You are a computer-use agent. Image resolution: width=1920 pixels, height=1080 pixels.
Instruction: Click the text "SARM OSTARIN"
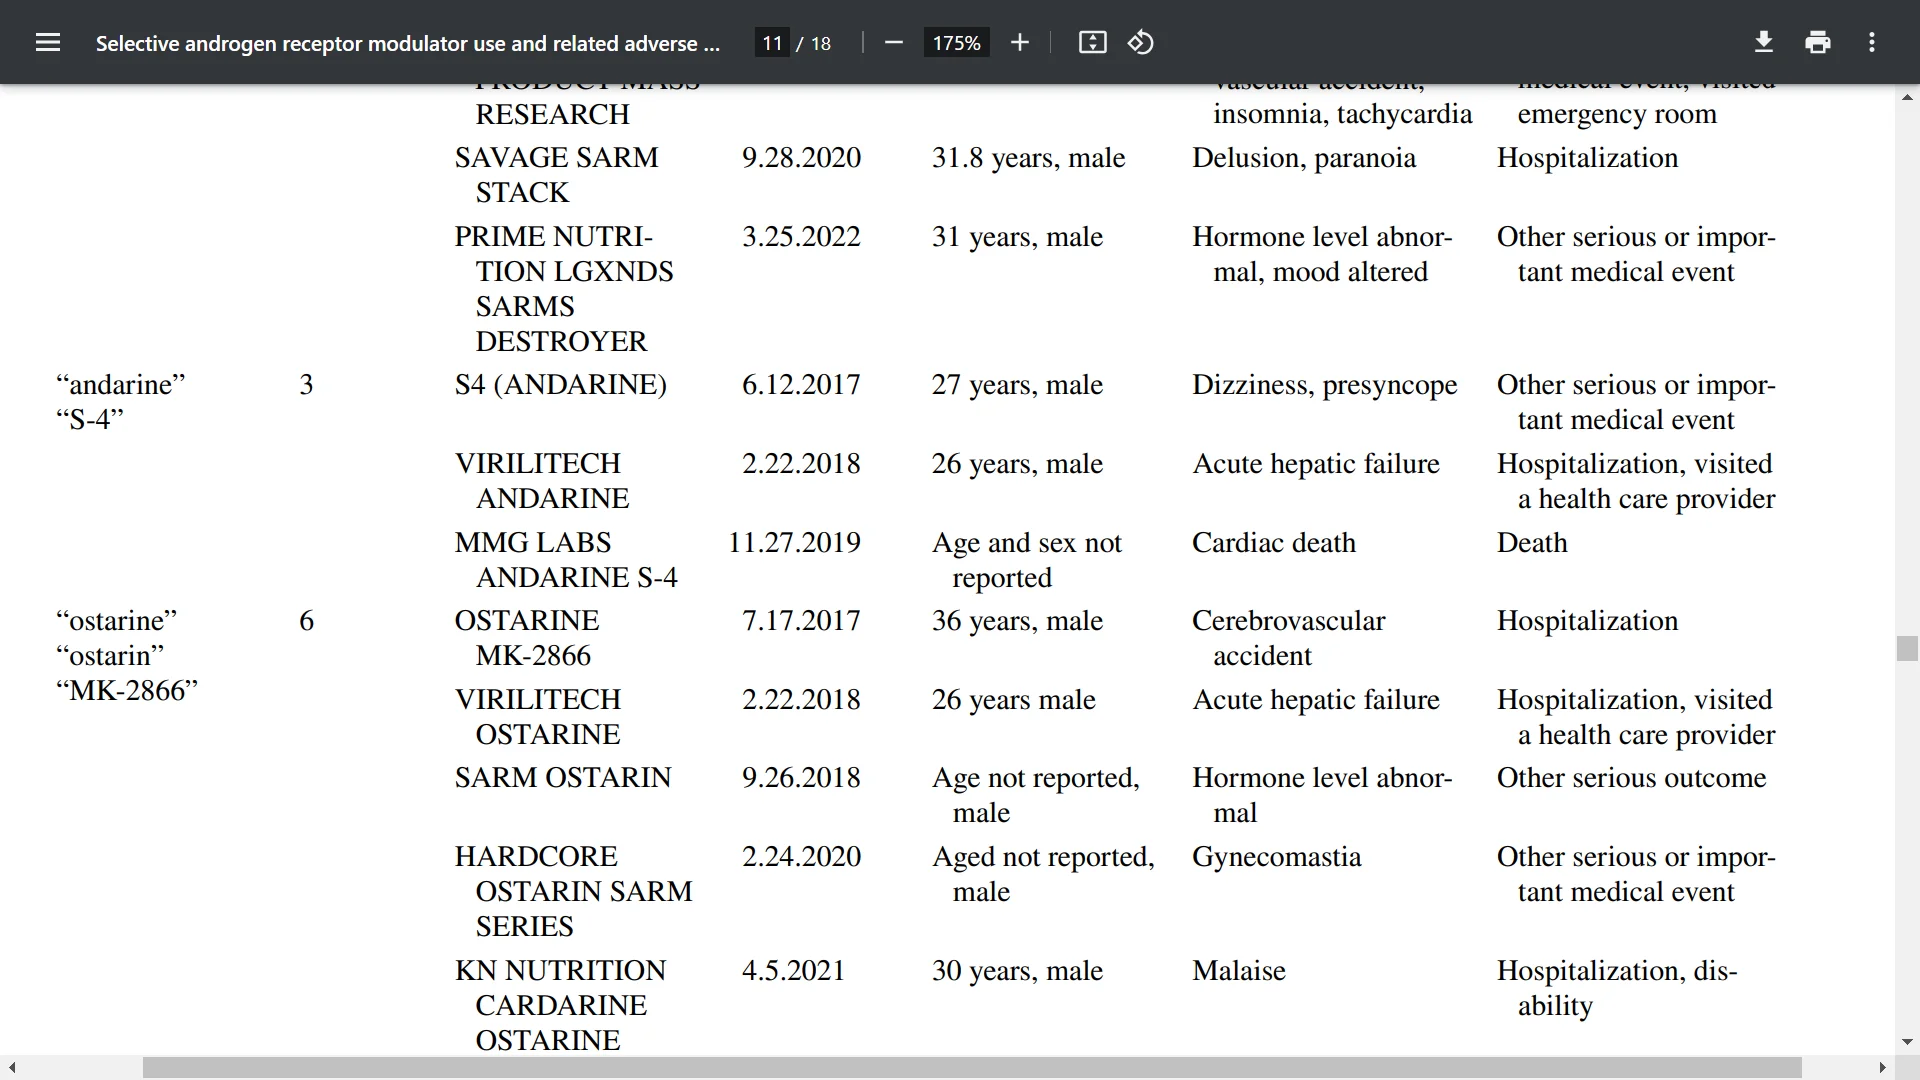tap(563, 778)
